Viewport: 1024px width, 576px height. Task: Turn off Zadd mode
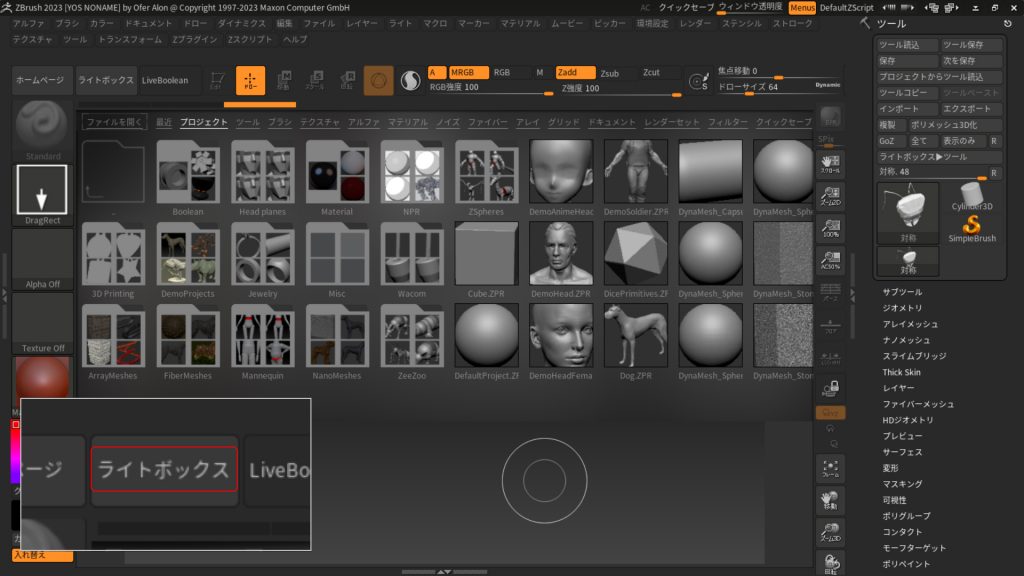(x=575, y=73)
